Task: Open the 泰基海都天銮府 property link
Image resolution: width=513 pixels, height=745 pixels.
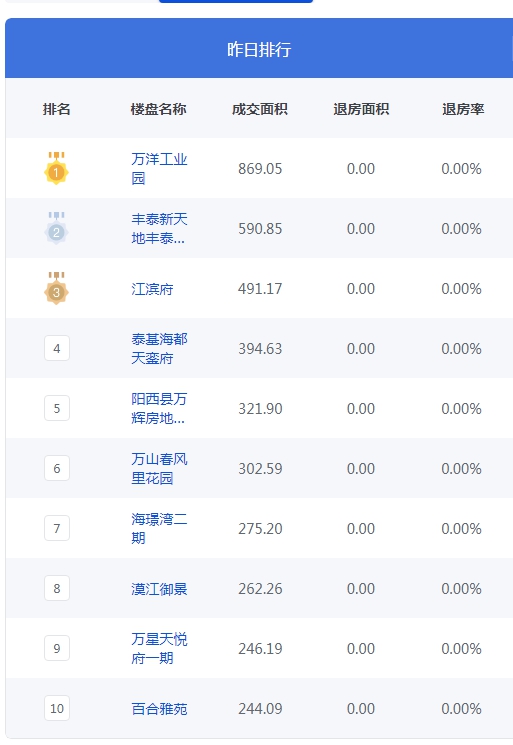Action: [159, 348]
